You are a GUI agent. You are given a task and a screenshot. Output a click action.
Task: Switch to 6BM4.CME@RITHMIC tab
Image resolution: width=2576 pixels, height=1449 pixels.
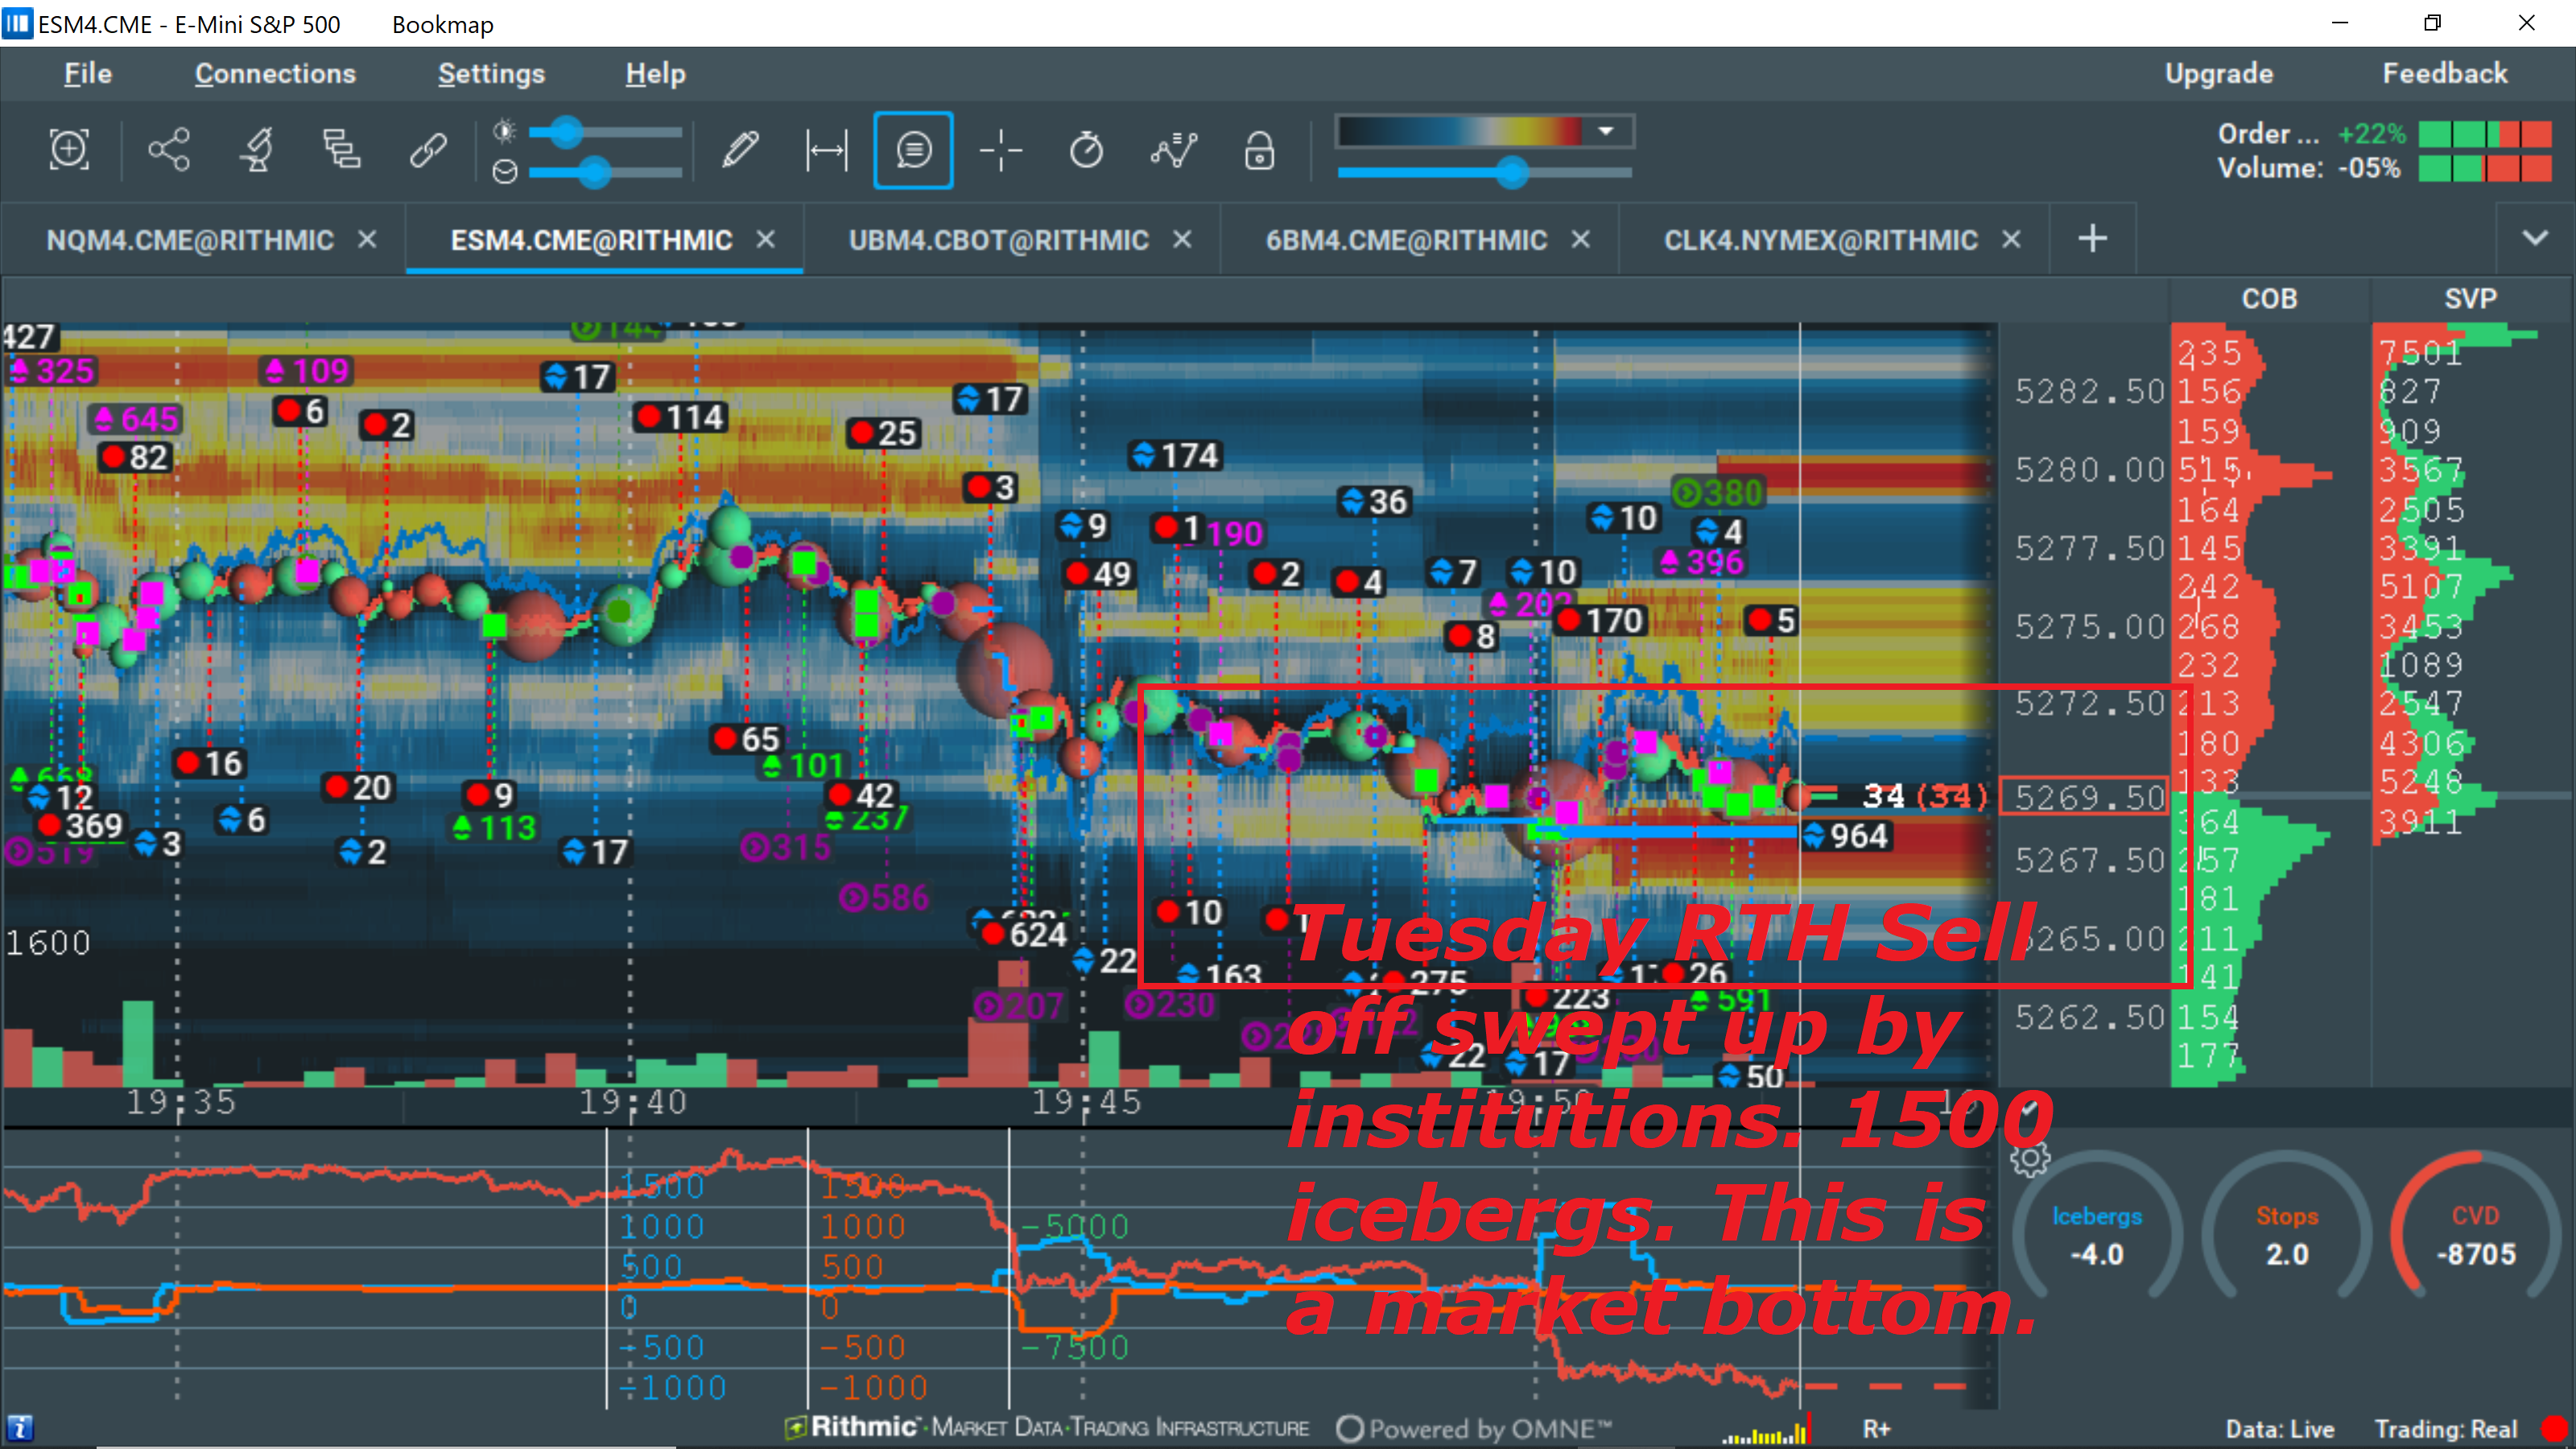point(1406,240)
